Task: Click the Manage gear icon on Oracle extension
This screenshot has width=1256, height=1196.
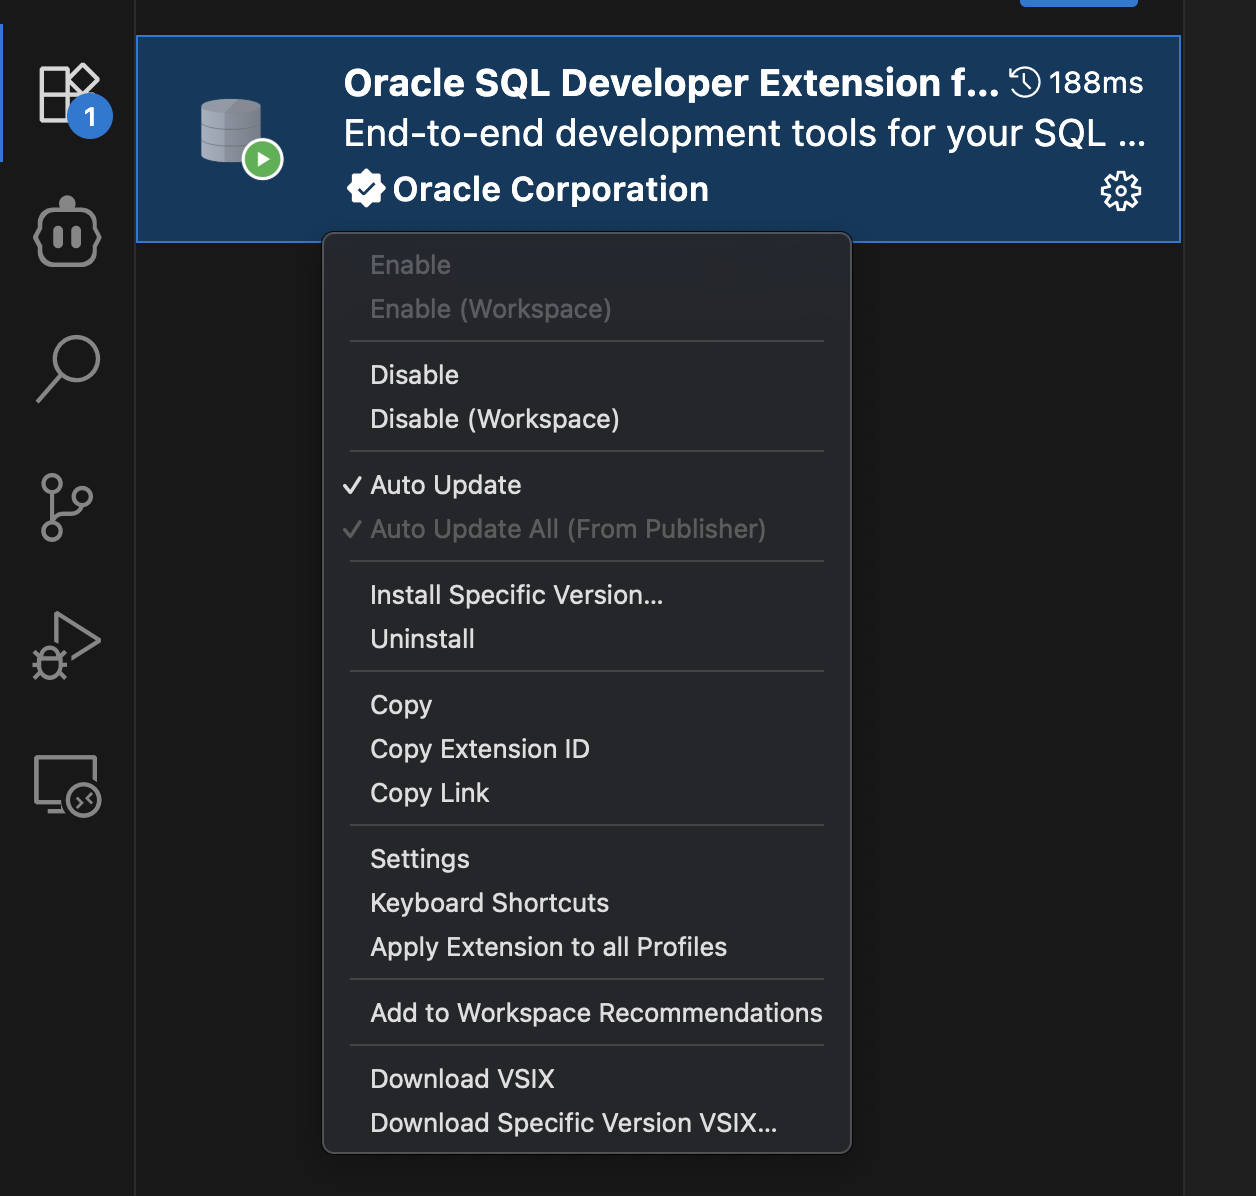Action: [x=1121, y=190]
